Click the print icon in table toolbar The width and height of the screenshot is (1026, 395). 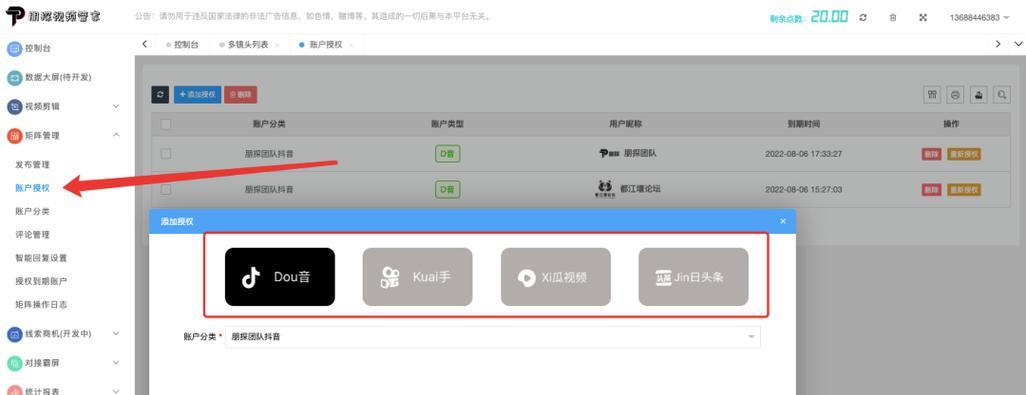[955, 94]
